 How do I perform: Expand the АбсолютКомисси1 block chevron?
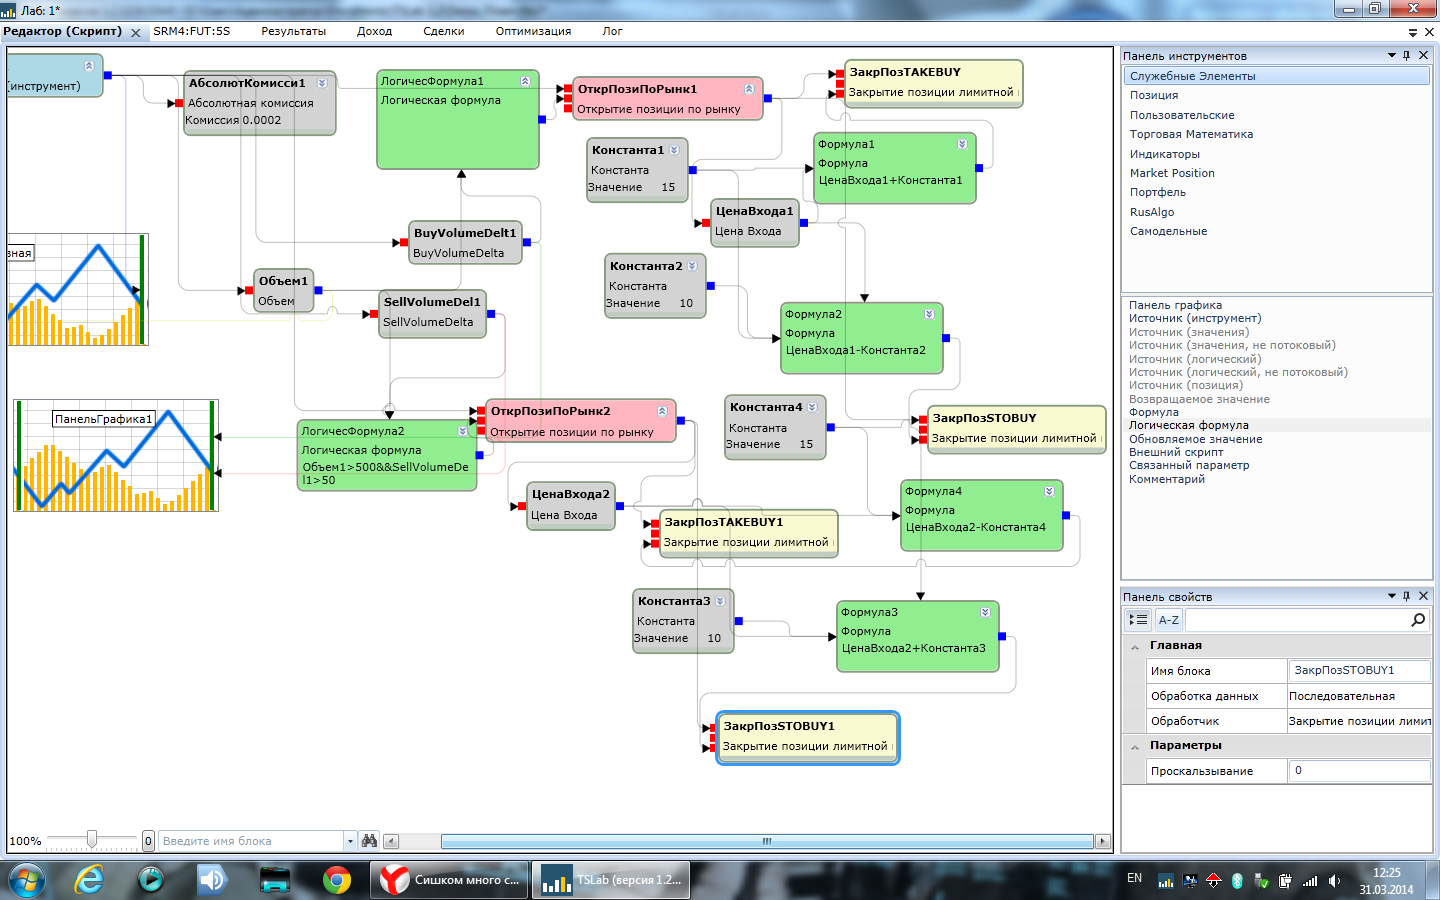(322, 83)
